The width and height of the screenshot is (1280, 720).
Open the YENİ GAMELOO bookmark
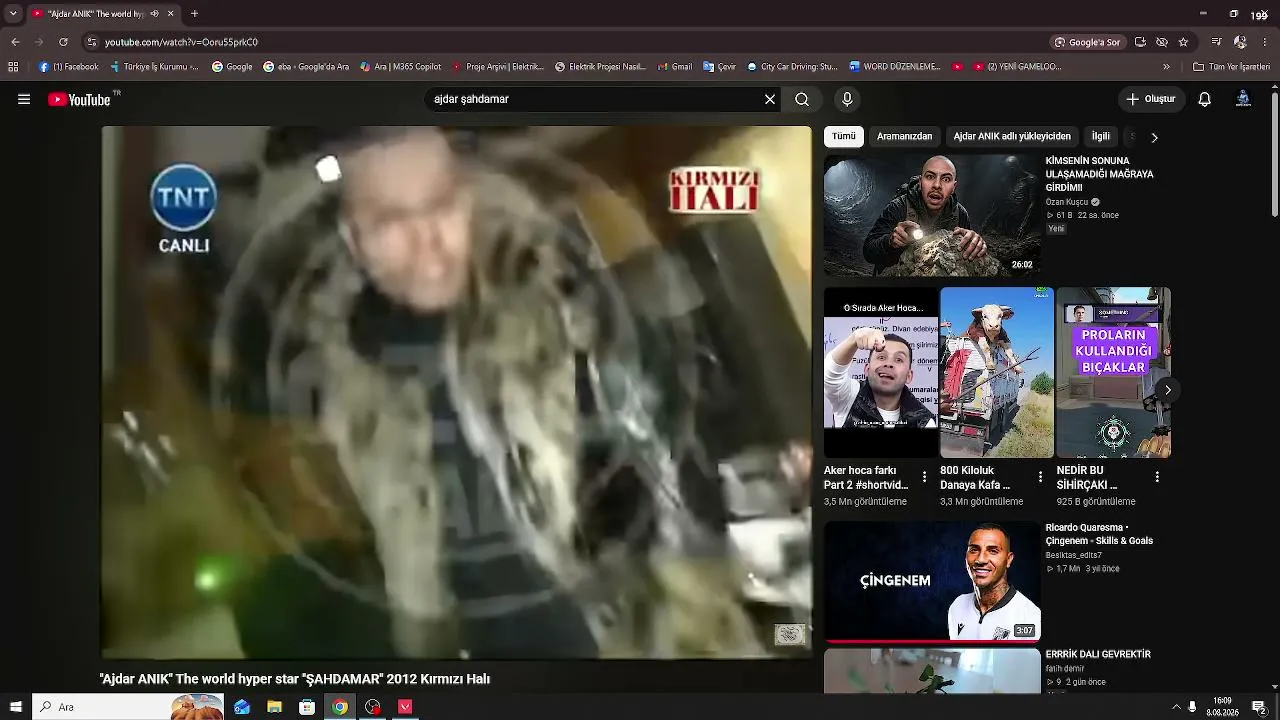click(1016, 67)
